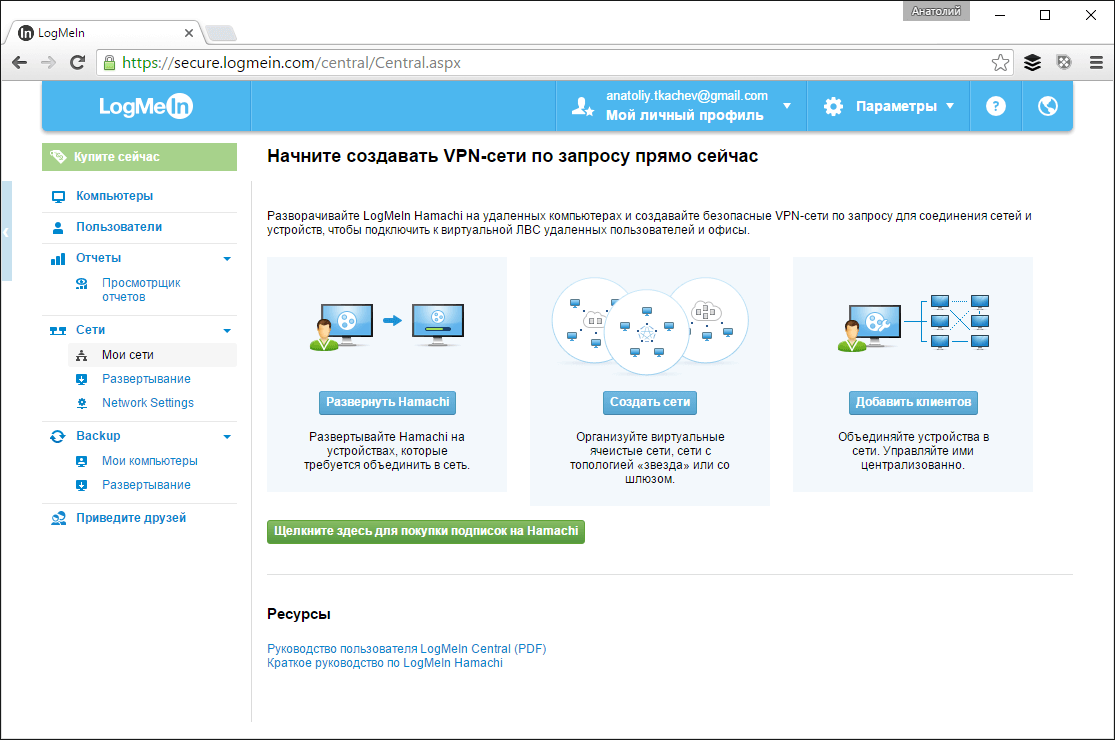
Task: Click the Сети network icon
Action: [x=58, y=331]
